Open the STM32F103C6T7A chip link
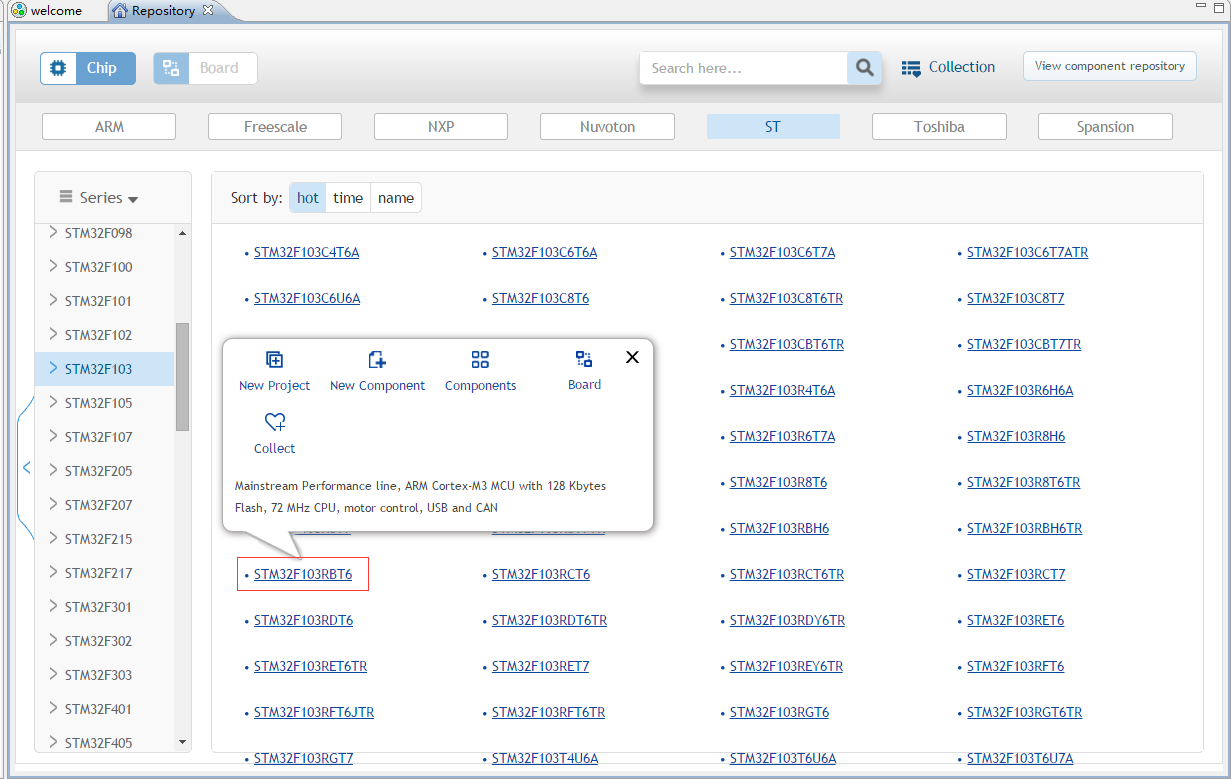The height and width of the screenshot is (779, 1231). (x=782, y=252)
